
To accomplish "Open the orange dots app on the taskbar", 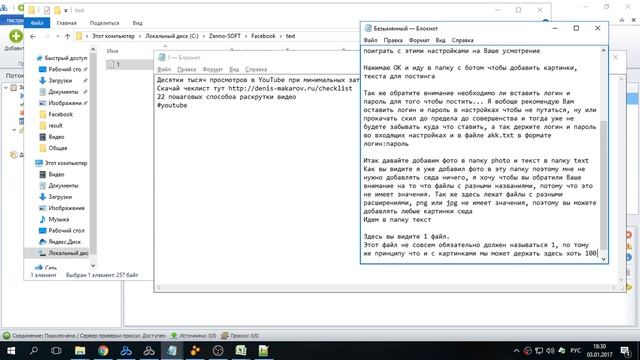I will (195, 351).
